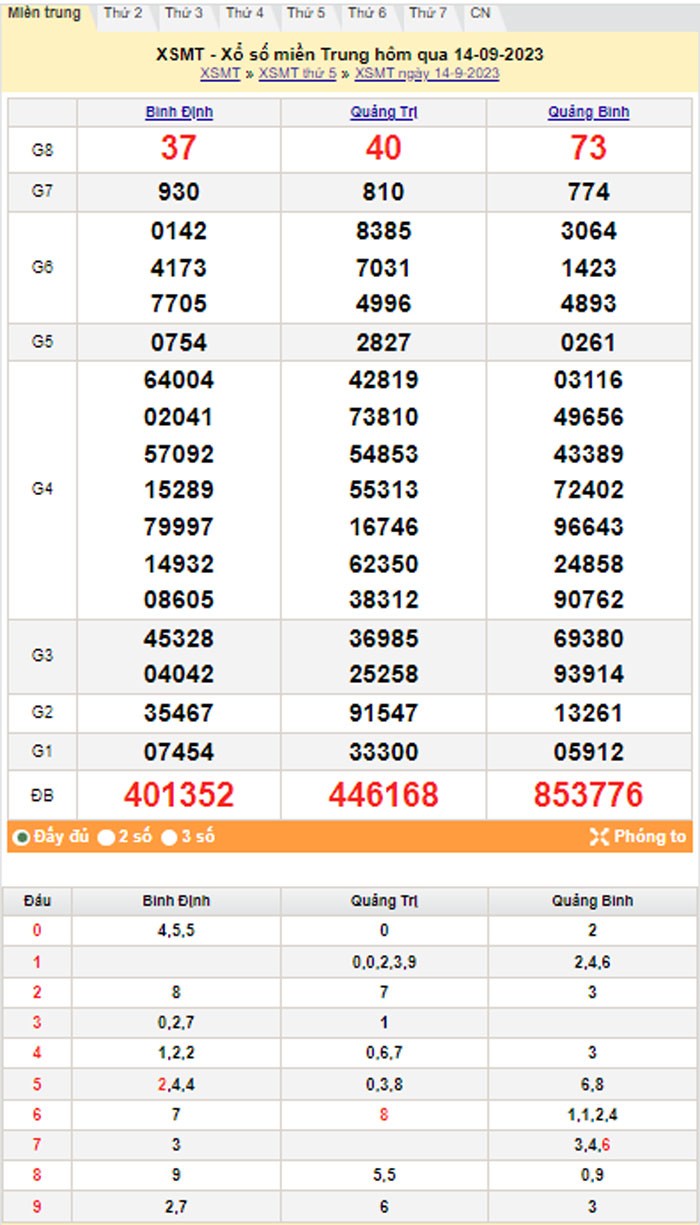Click the ĐB row label
The height and width of the screenshot is (1225, 700).
(x=42, y=796)
